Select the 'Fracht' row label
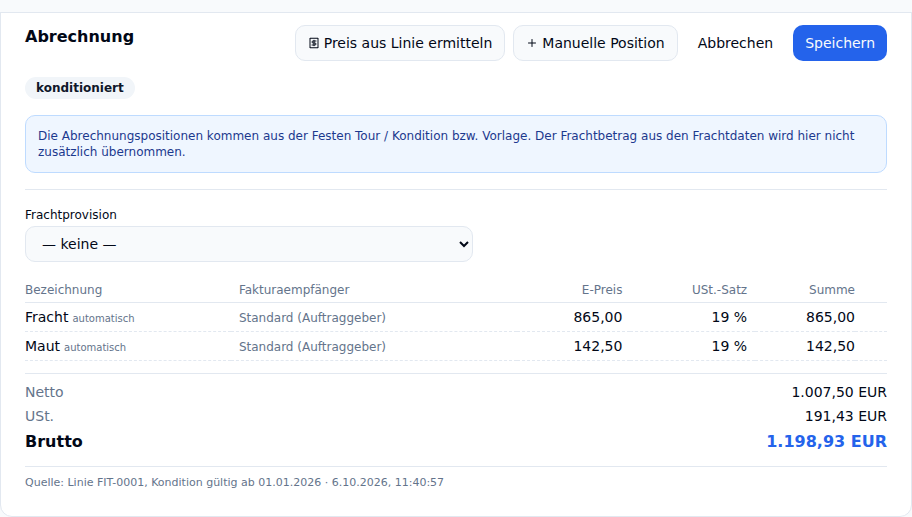 [47, 317]
